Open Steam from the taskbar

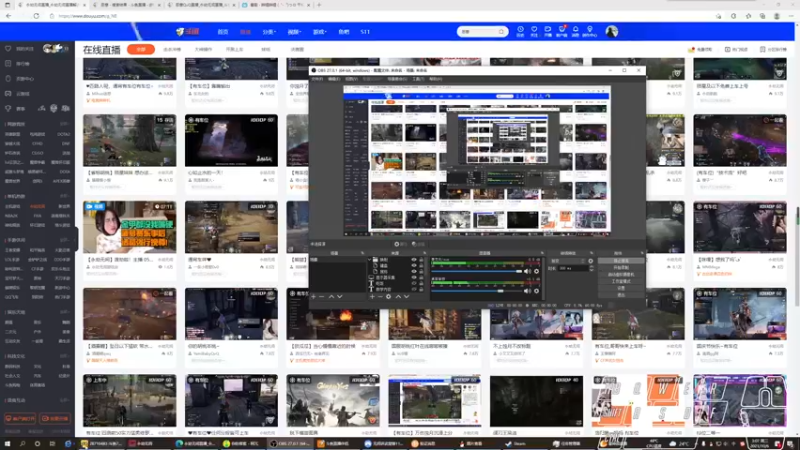pyautogui.click(x=516, y=444)
